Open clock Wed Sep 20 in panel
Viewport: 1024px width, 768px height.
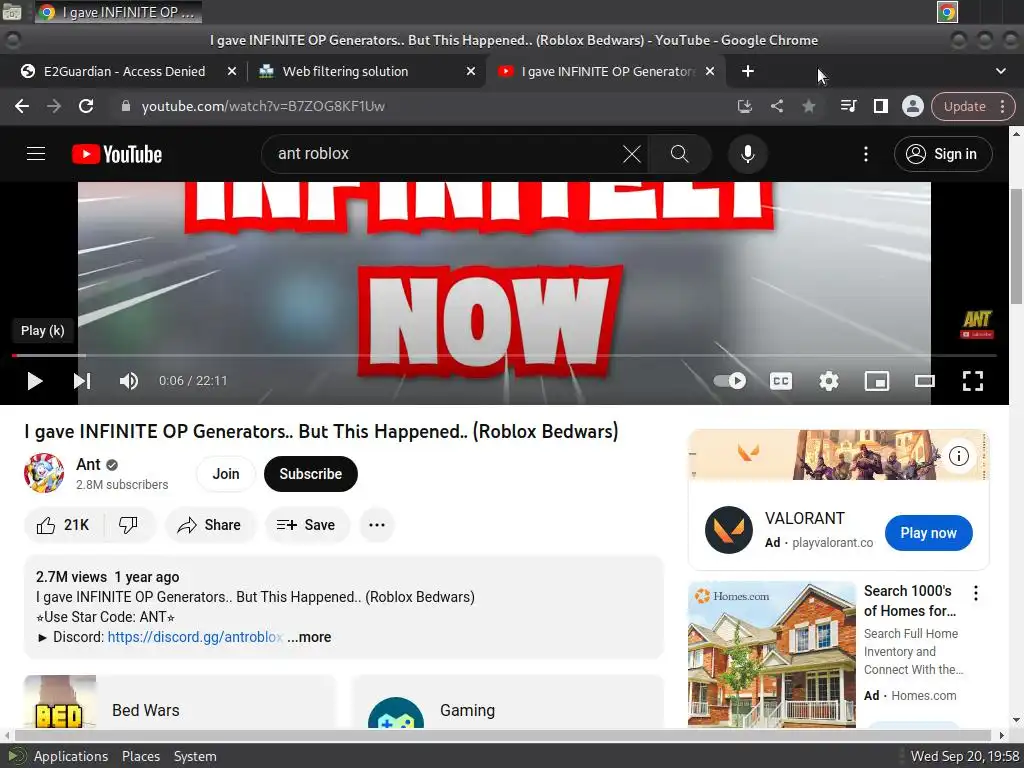click(965, 756)
